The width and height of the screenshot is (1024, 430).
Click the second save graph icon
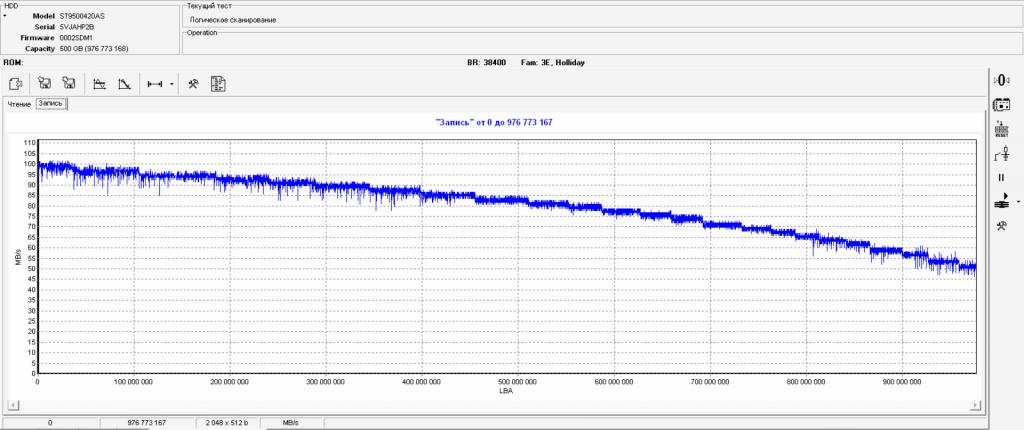(x=69, y=84)
